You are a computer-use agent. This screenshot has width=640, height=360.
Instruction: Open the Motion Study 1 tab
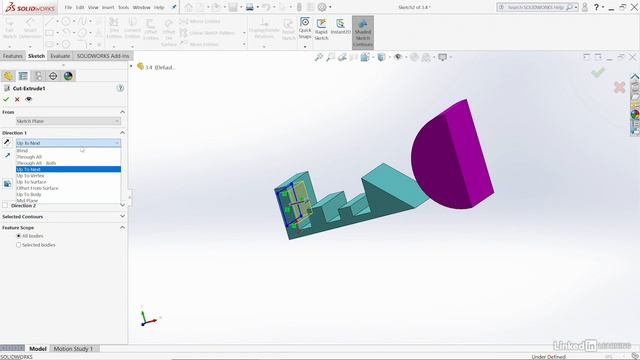click(73, 349)
